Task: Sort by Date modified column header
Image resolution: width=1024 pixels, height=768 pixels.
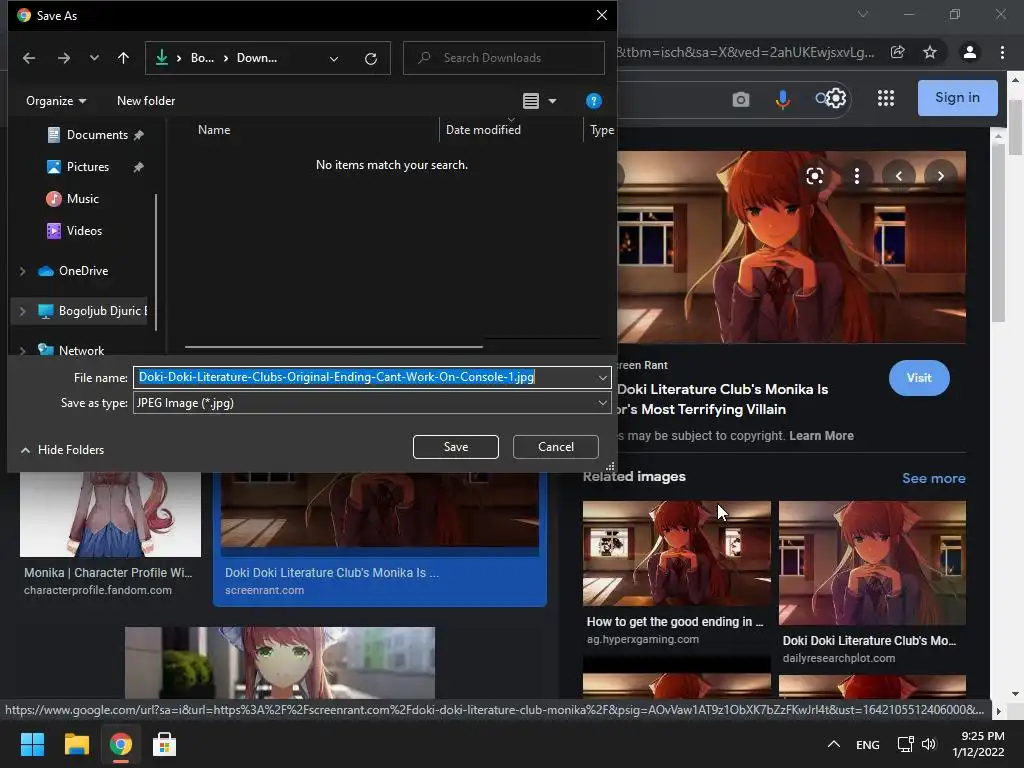Action: pyautogui.click(x=483, y=129)
